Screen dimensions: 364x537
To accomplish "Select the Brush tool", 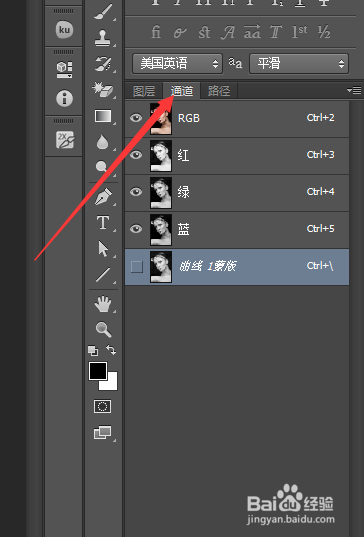I will [103, 12].
